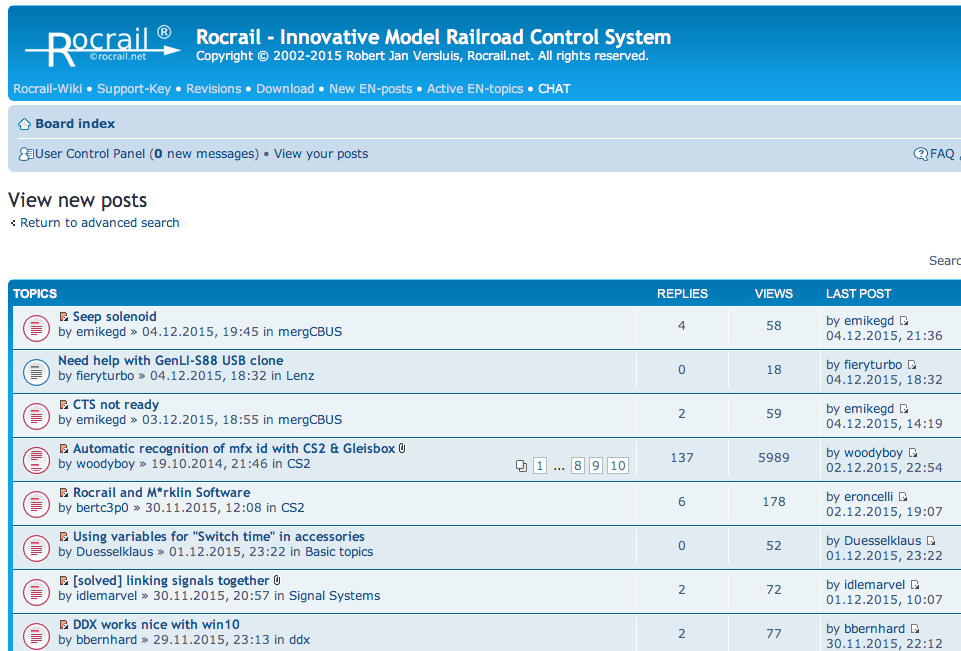Click the Board index home icon
961x651 pixels.
click(x=25, y=124)
